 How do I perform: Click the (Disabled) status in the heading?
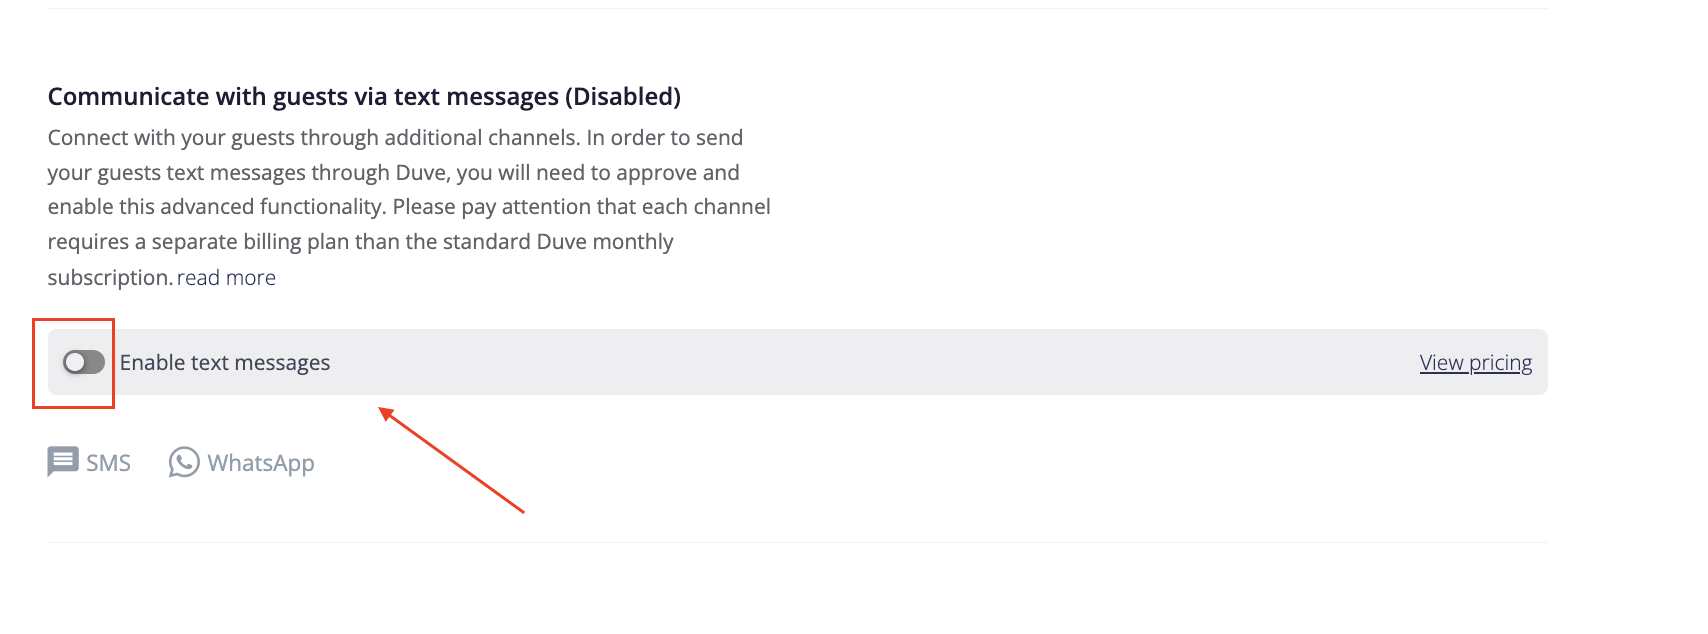point(623,96)
